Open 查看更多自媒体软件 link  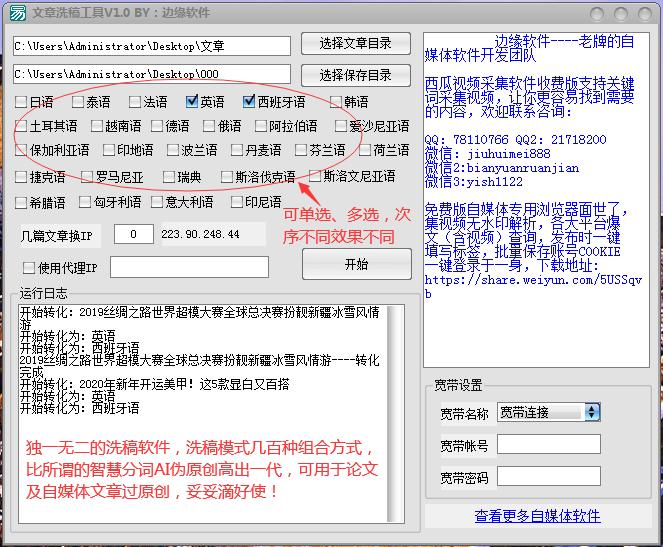(x=537, y=516)
